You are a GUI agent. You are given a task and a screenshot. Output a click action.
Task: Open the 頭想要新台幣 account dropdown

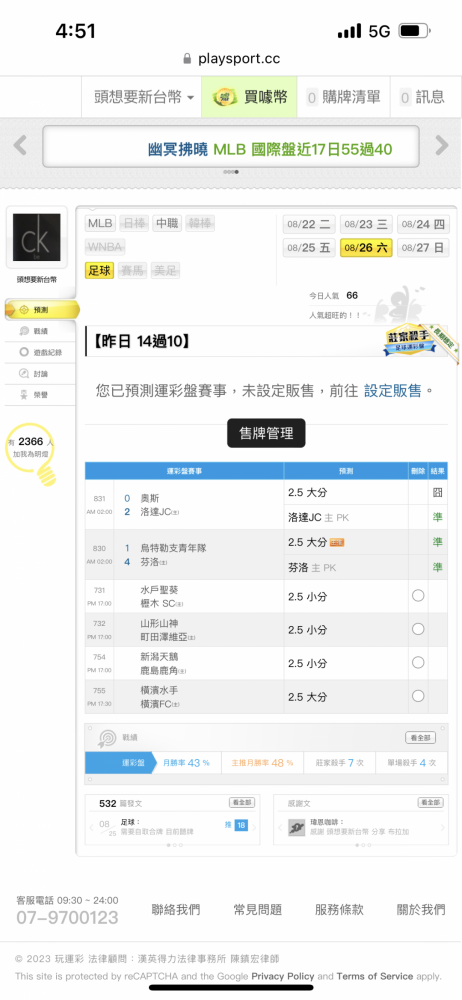[144, 97]
